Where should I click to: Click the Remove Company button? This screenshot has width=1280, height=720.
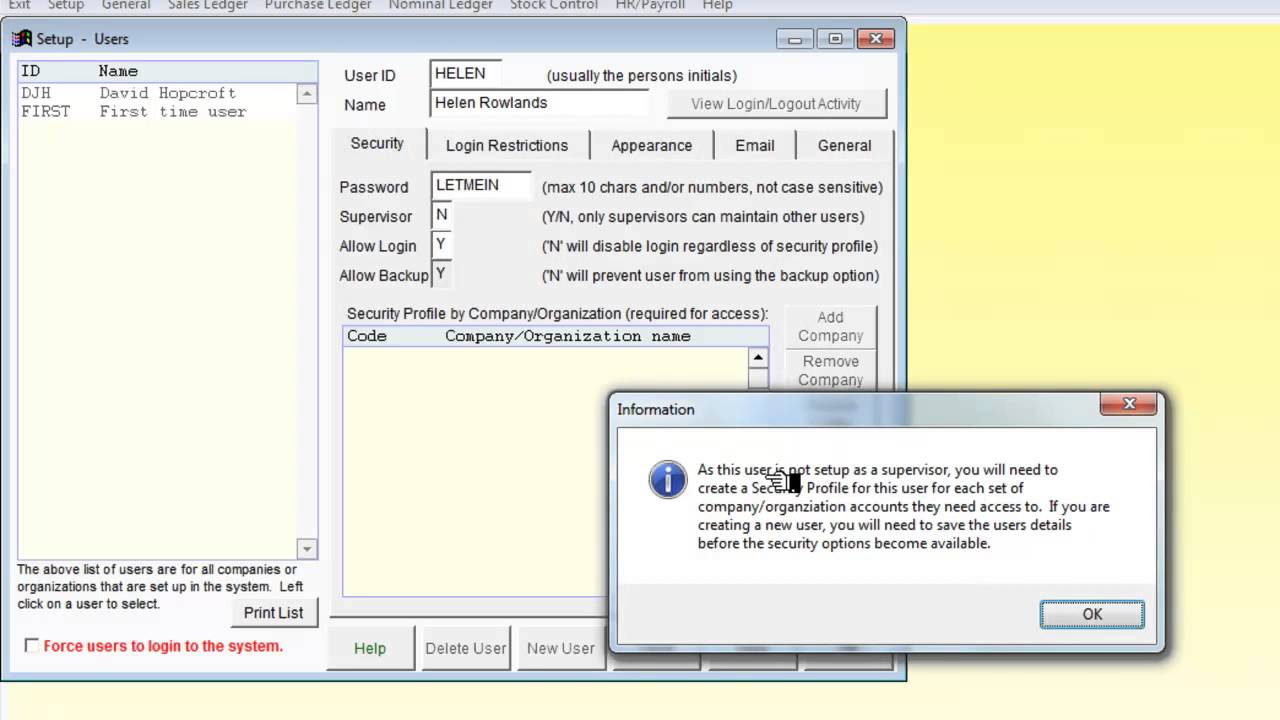[830, 370]
